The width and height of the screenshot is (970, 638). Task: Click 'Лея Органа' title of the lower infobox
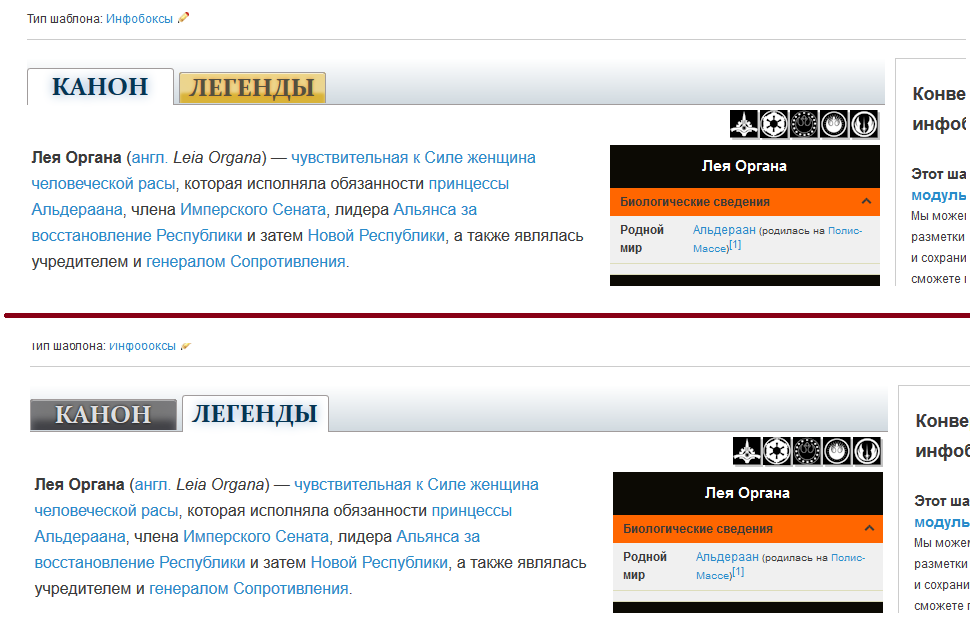coord(747,493)
